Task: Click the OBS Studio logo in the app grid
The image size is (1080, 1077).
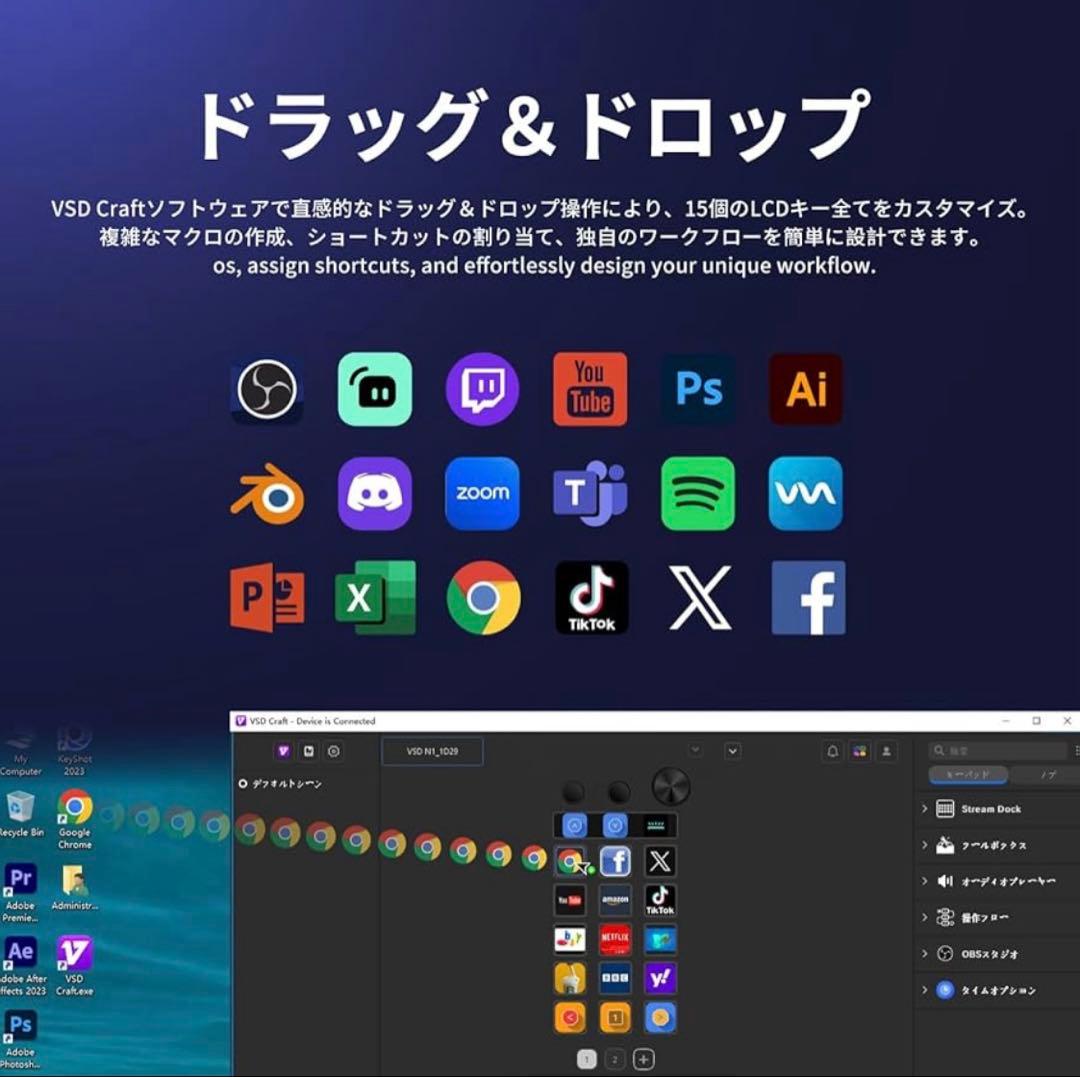Action: 267,390
